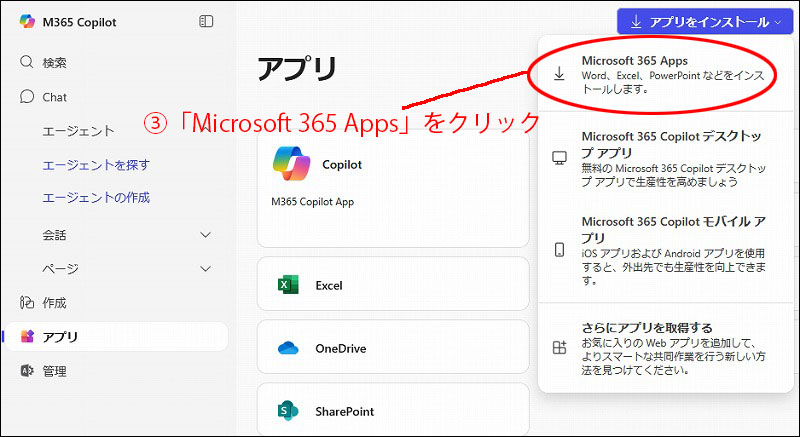Expand the ページ section chevron
Image resolution: width=800 pixels, height=437 pixels.
[206, 268]
